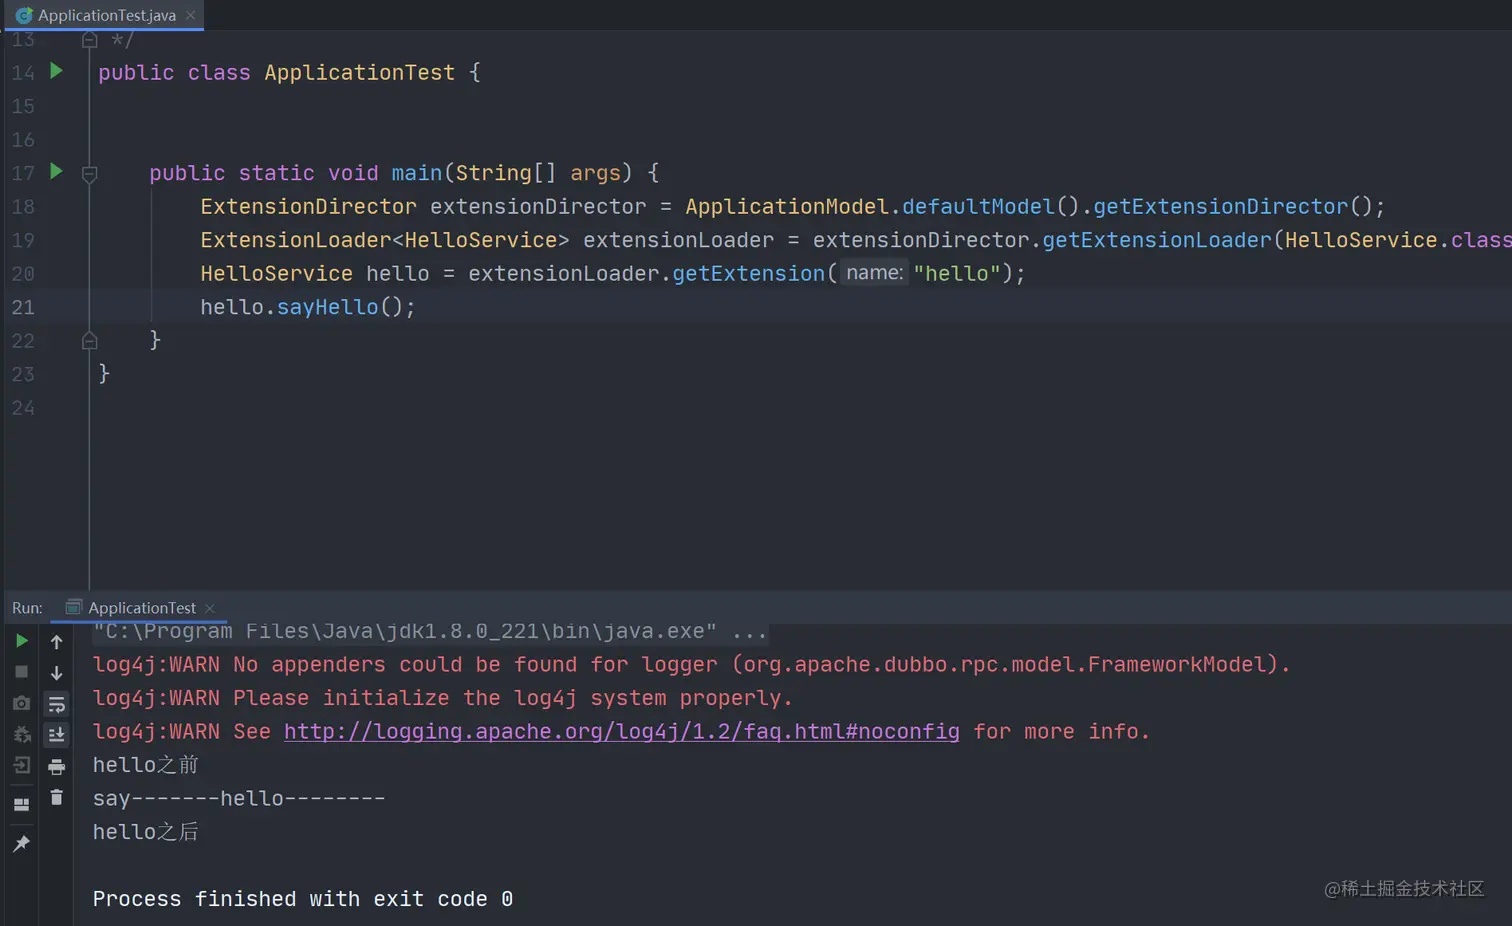Screen dimensions: 1512x926
Task: Toggle scroll to end of console
Action: click(x=56, y=735)
